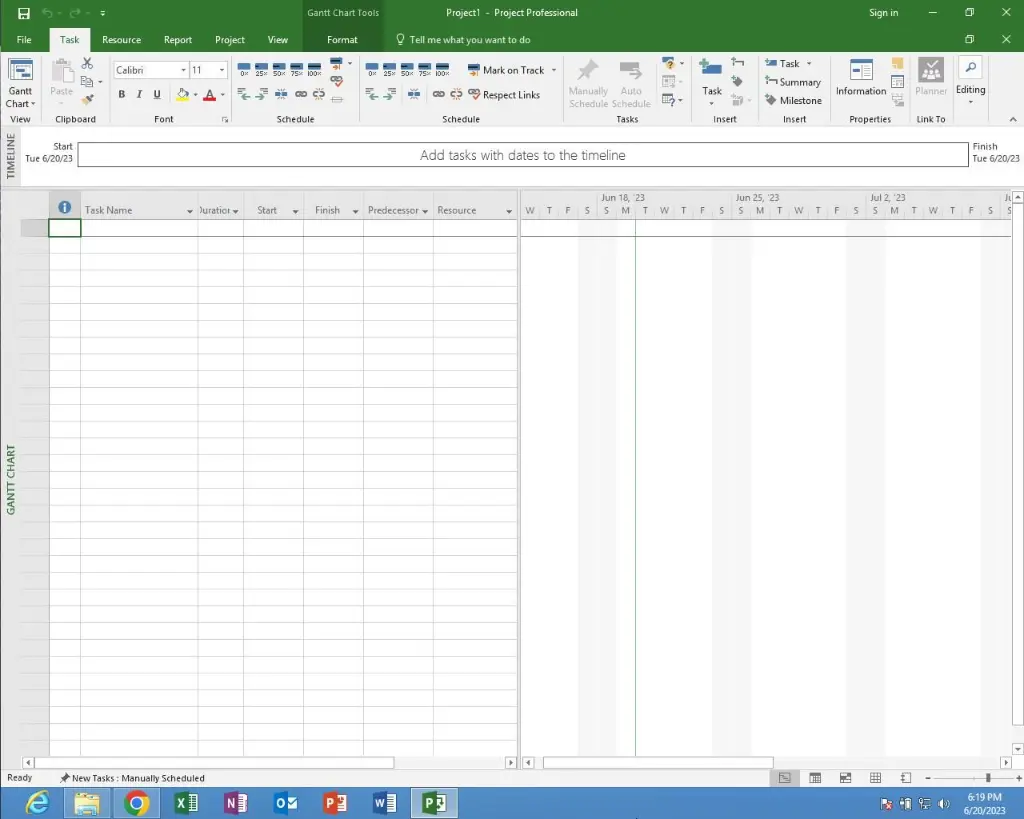
Task: Switch to the Report ribbon tab
Action: (x=177, y=39)
